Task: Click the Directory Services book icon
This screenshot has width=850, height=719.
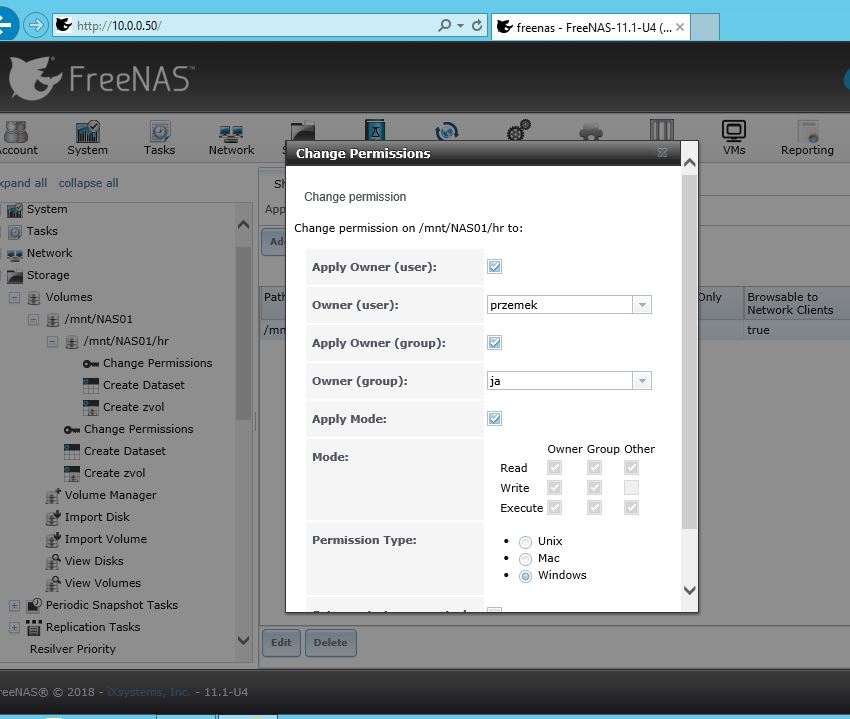Action: [375, 130]
